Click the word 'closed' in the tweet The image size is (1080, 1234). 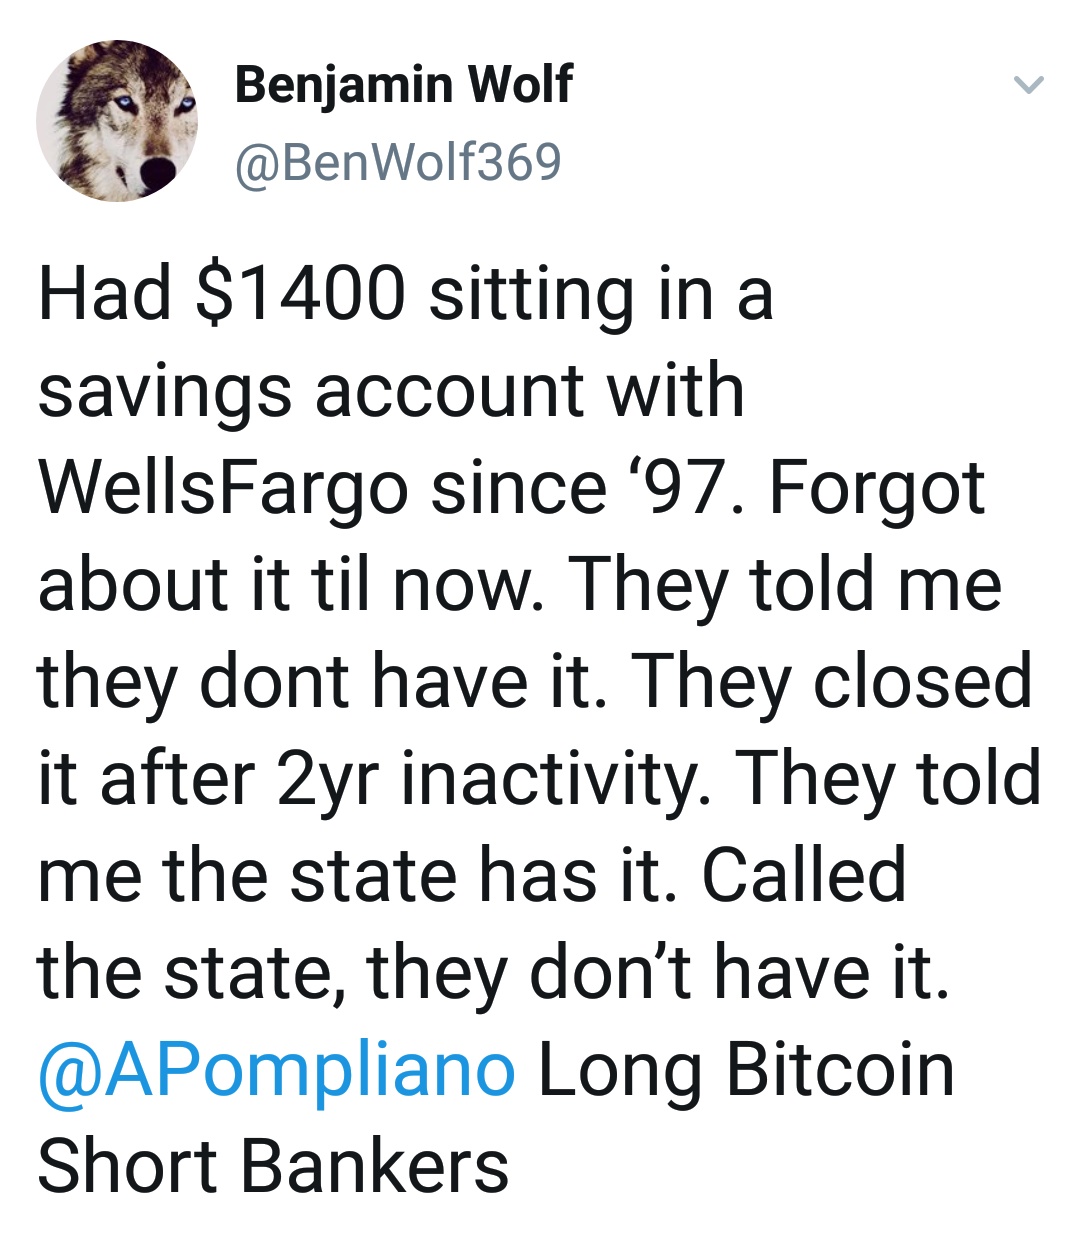(922, 681)
